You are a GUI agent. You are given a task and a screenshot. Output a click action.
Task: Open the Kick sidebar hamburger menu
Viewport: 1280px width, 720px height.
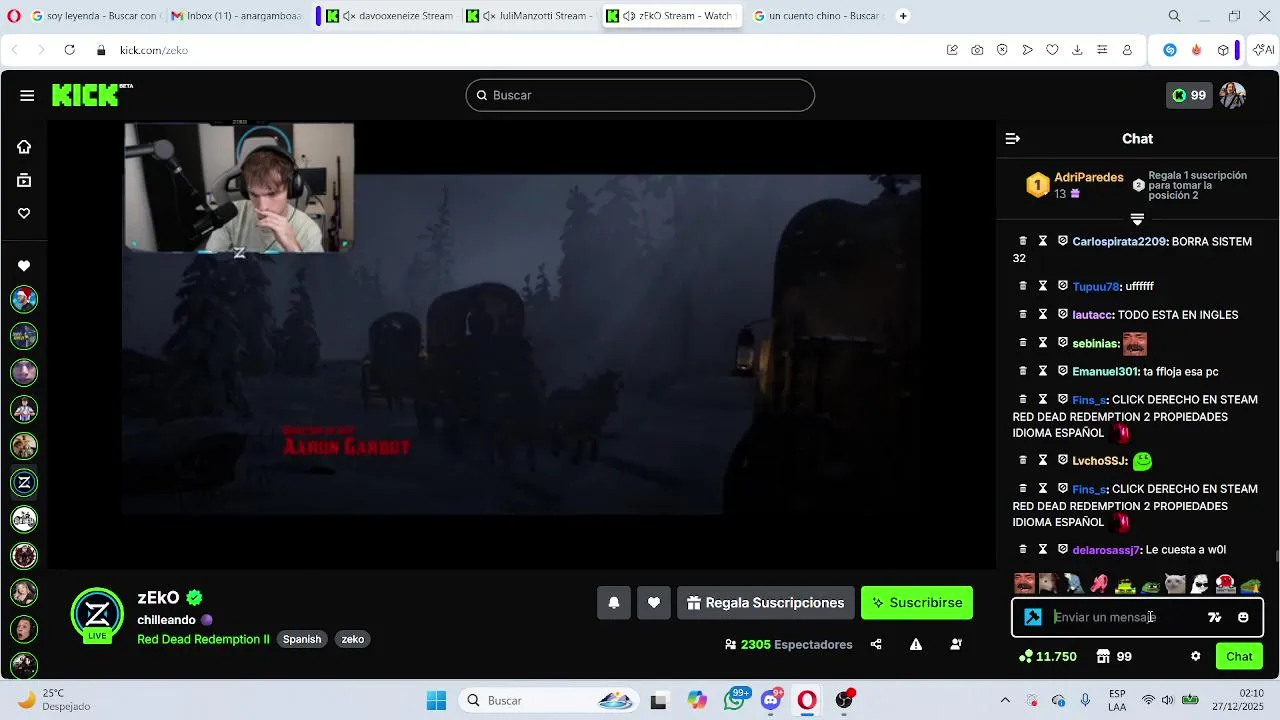pos(27,95)
